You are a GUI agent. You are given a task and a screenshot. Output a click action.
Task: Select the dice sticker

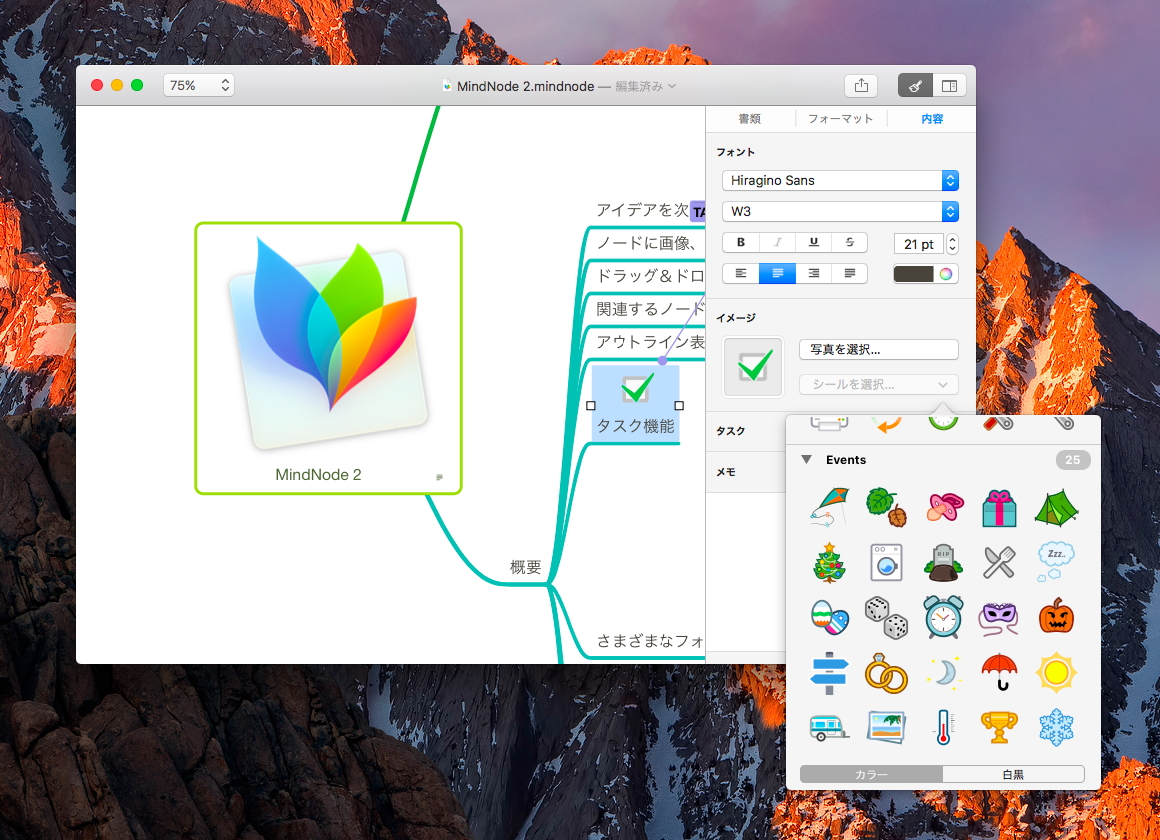click(886, 617)
